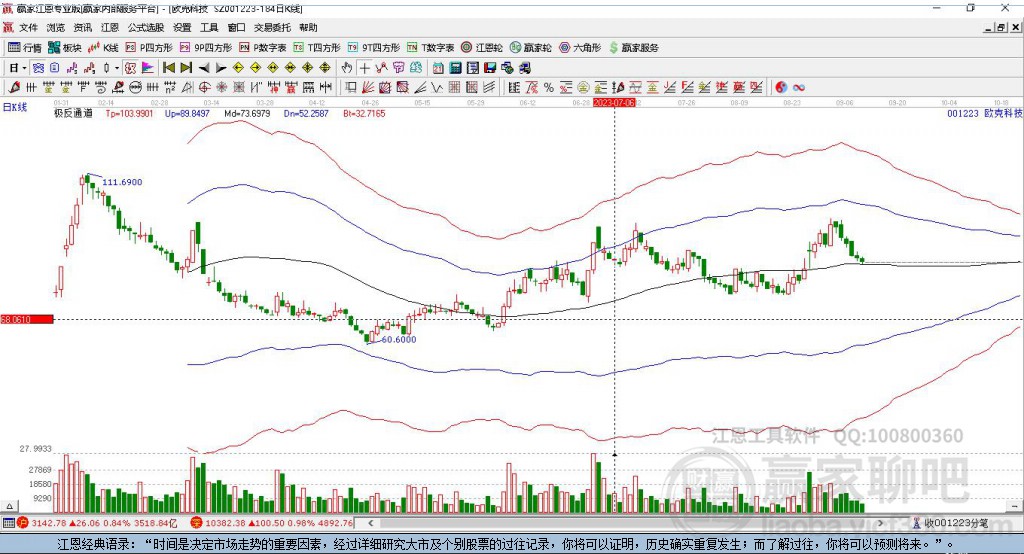Click the 001223 欧克科技 stock name
Screen dimensions: 1024x554
point(985,113)
